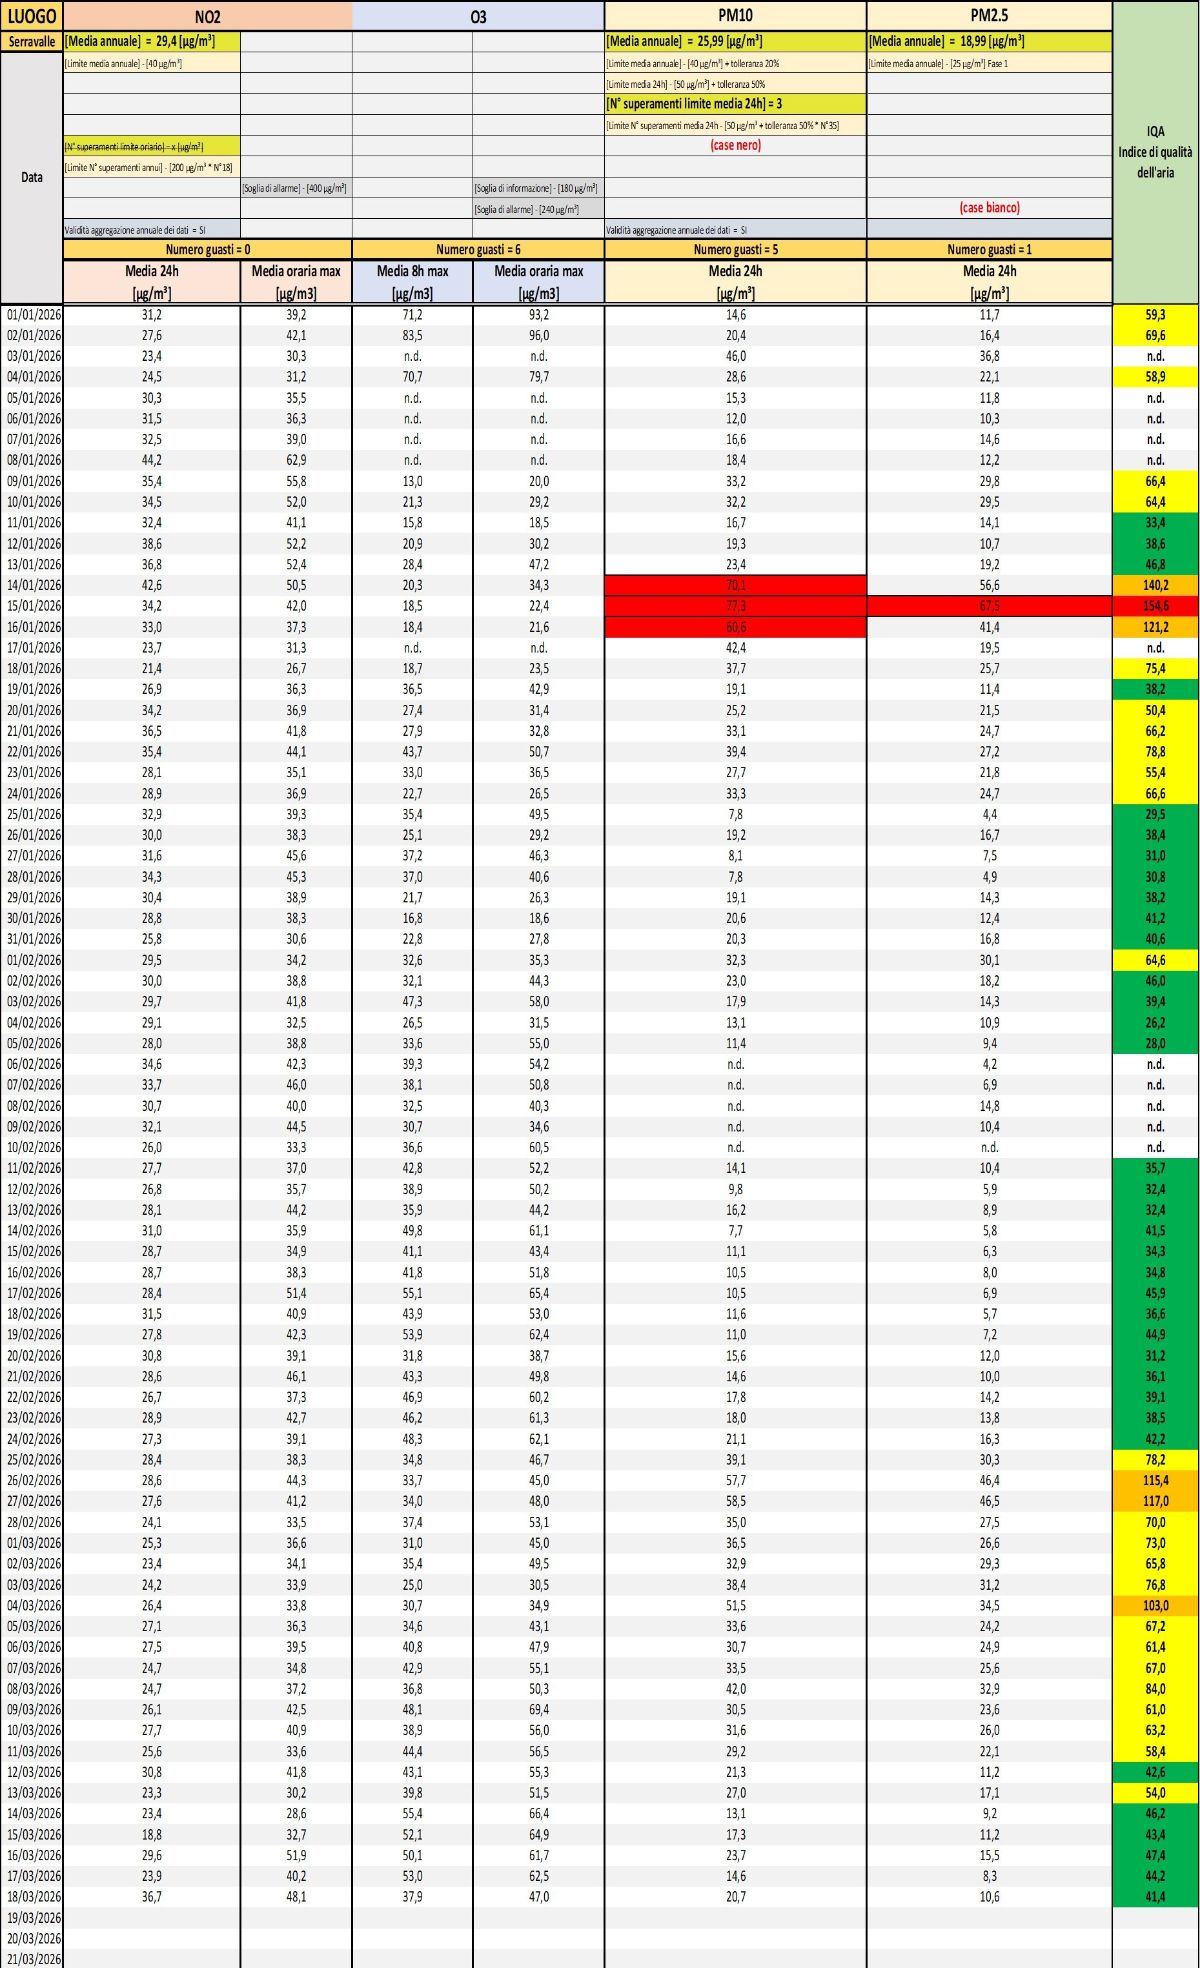Click the PM2.5 column group header

989,16
